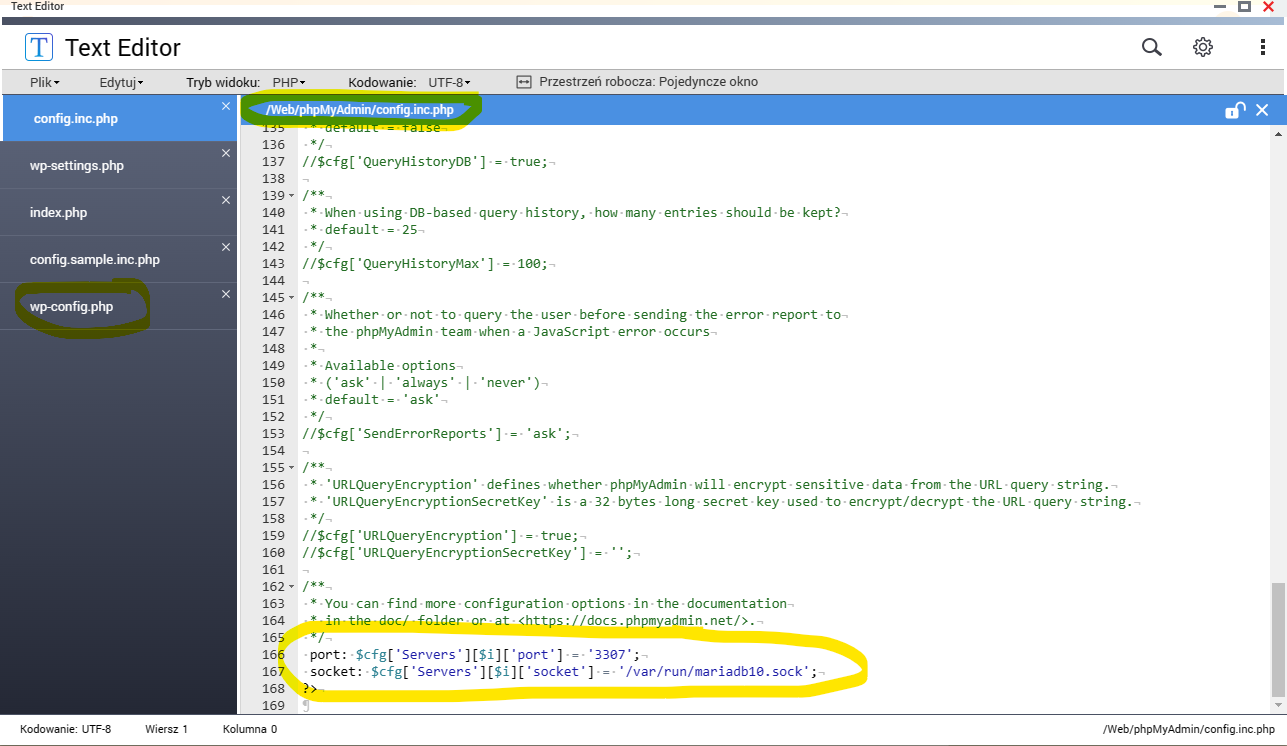Screen dimensions: 1287x746
Task: Click the SendErrorReports = 'ask' line
Action: [441, 434]
